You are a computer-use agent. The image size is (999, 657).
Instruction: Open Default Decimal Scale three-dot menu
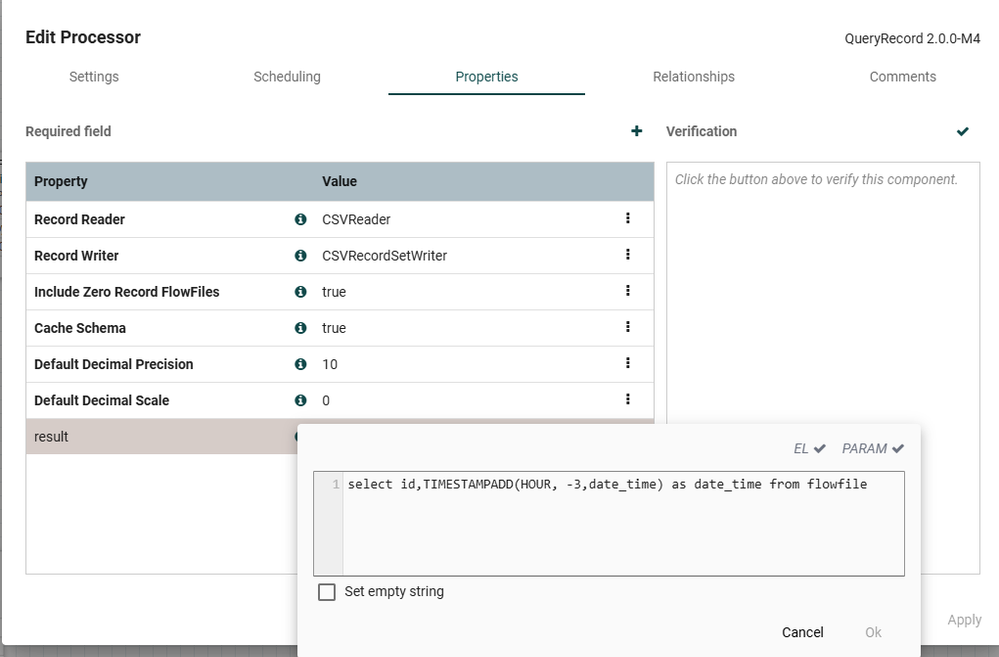(x=628, y=399)
